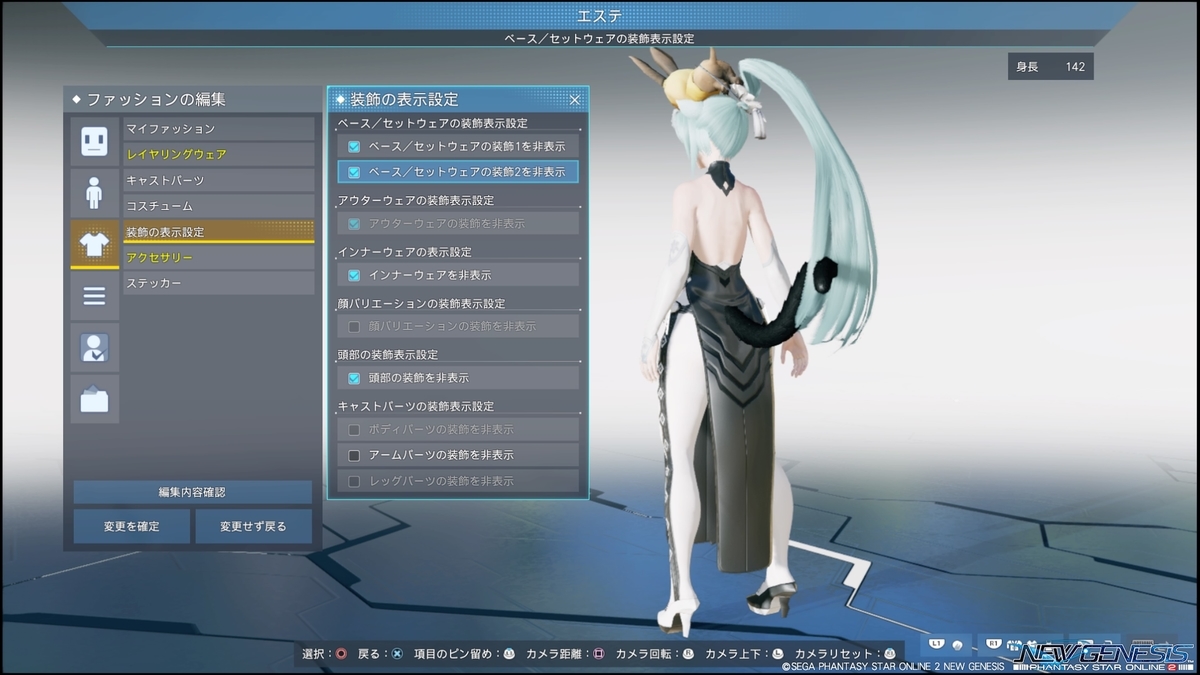
Task: Toggle ベース/セットウェアの装飾2を非表示 checkbox
Action: (x=353, y=172)
